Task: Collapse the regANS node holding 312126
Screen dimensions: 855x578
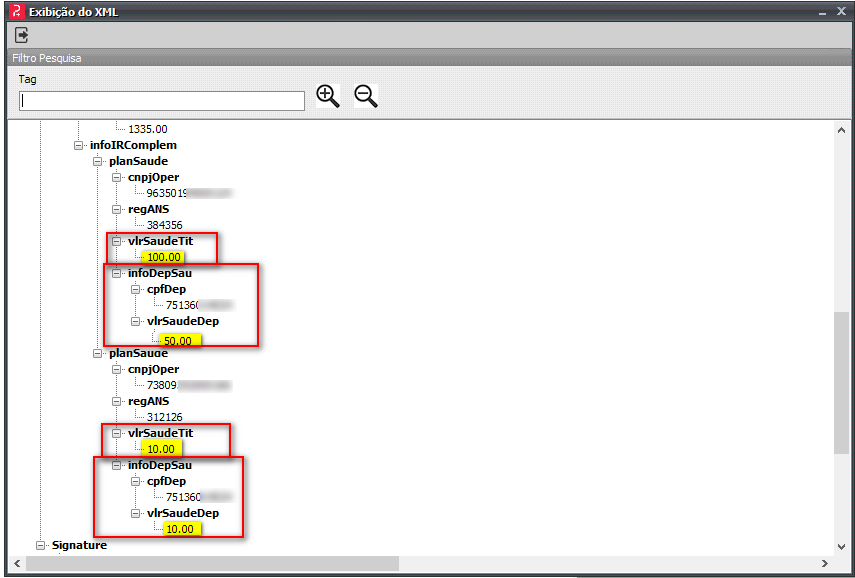Action: click(116, 401)
